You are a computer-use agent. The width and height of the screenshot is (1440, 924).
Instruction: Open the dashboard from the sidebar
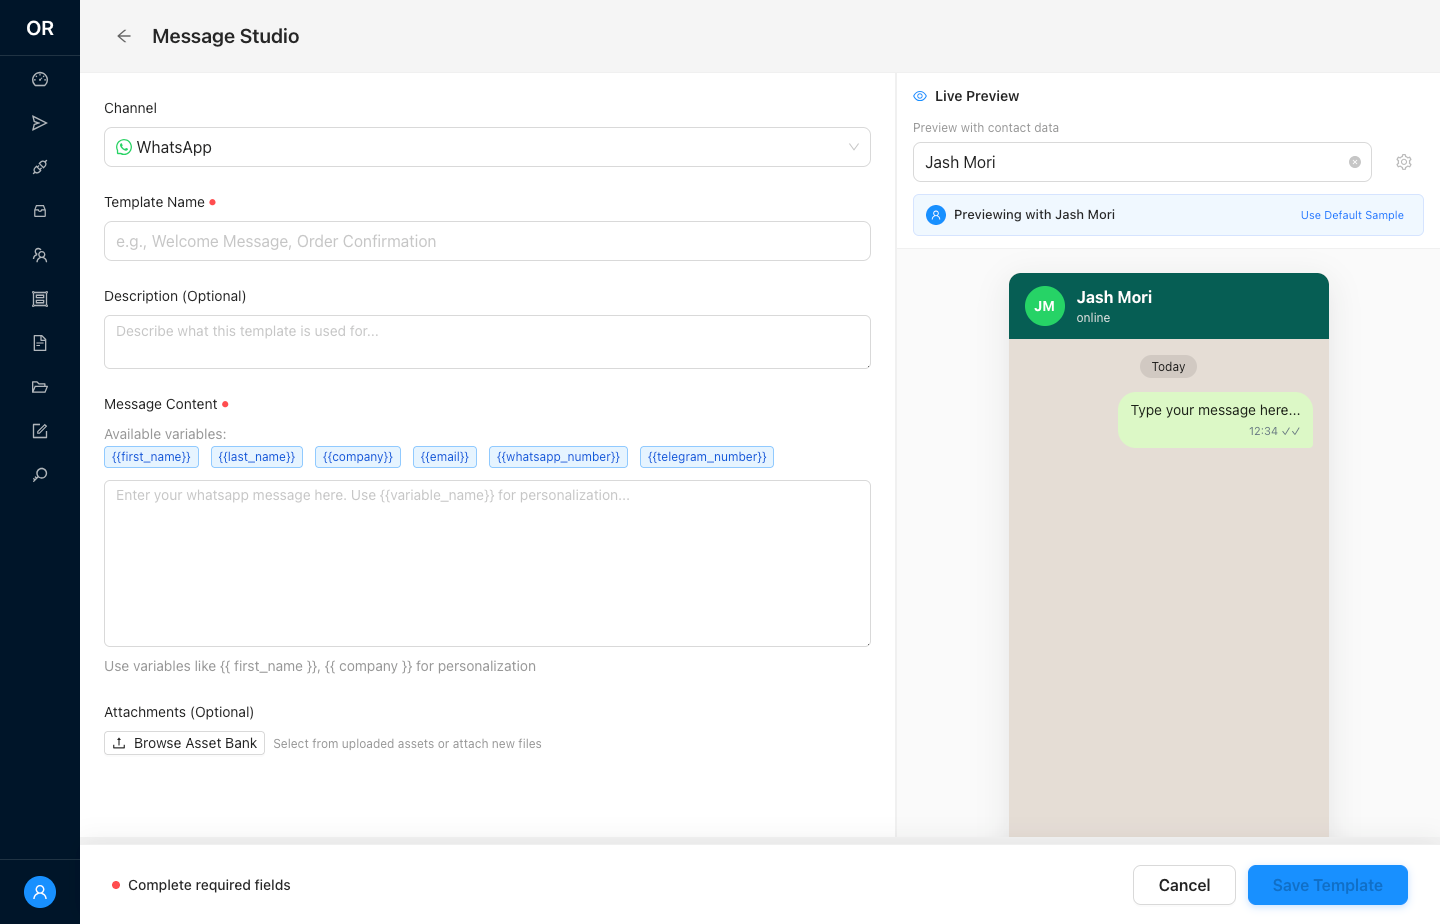(x=40, y=79)
